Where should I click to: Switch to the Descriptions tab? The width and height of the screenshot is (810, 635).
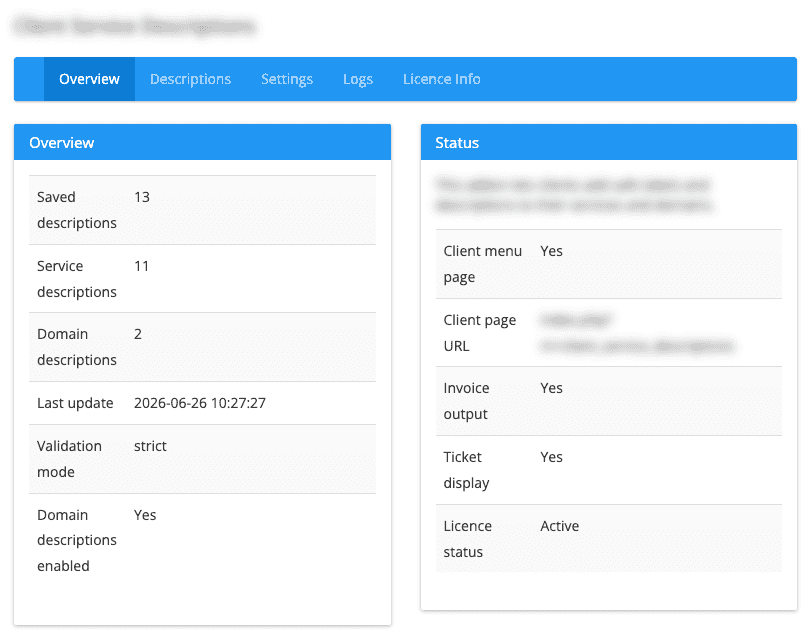[190, 79]
